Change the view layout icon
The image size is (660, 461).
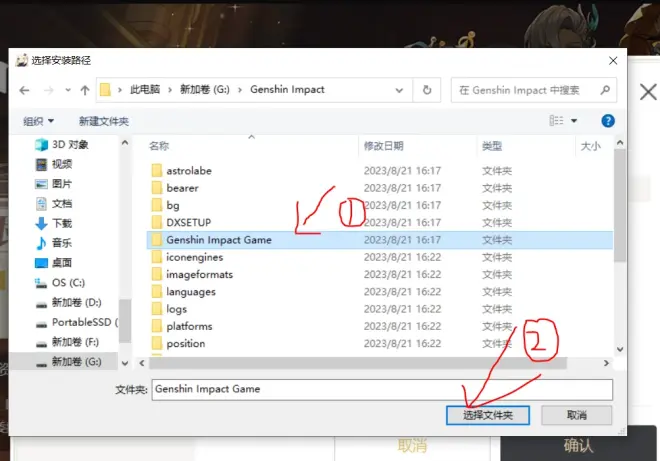(x=556, y=121)
